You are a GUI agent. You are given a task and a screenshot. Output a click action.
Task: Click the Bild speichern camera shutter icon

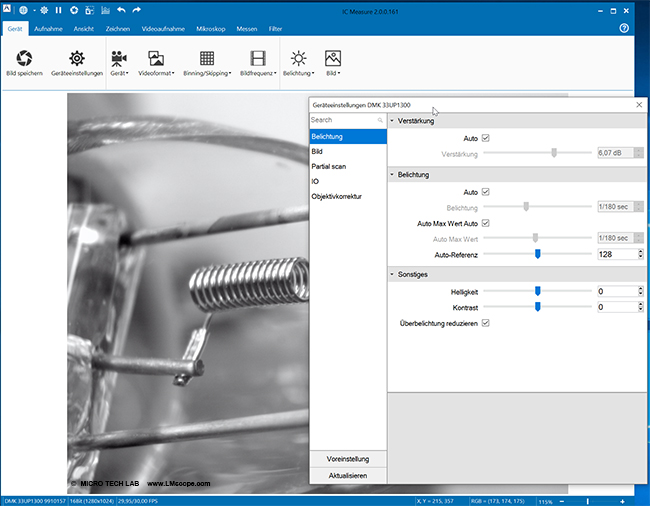coord(24,58)
